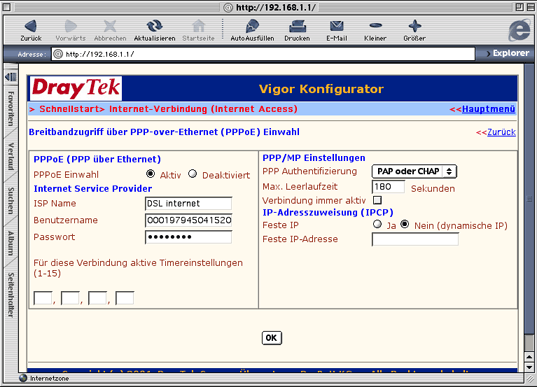Open the Seitenhalter side tab
The height and width of the screenshot is (387, 537).
point(11,295)
